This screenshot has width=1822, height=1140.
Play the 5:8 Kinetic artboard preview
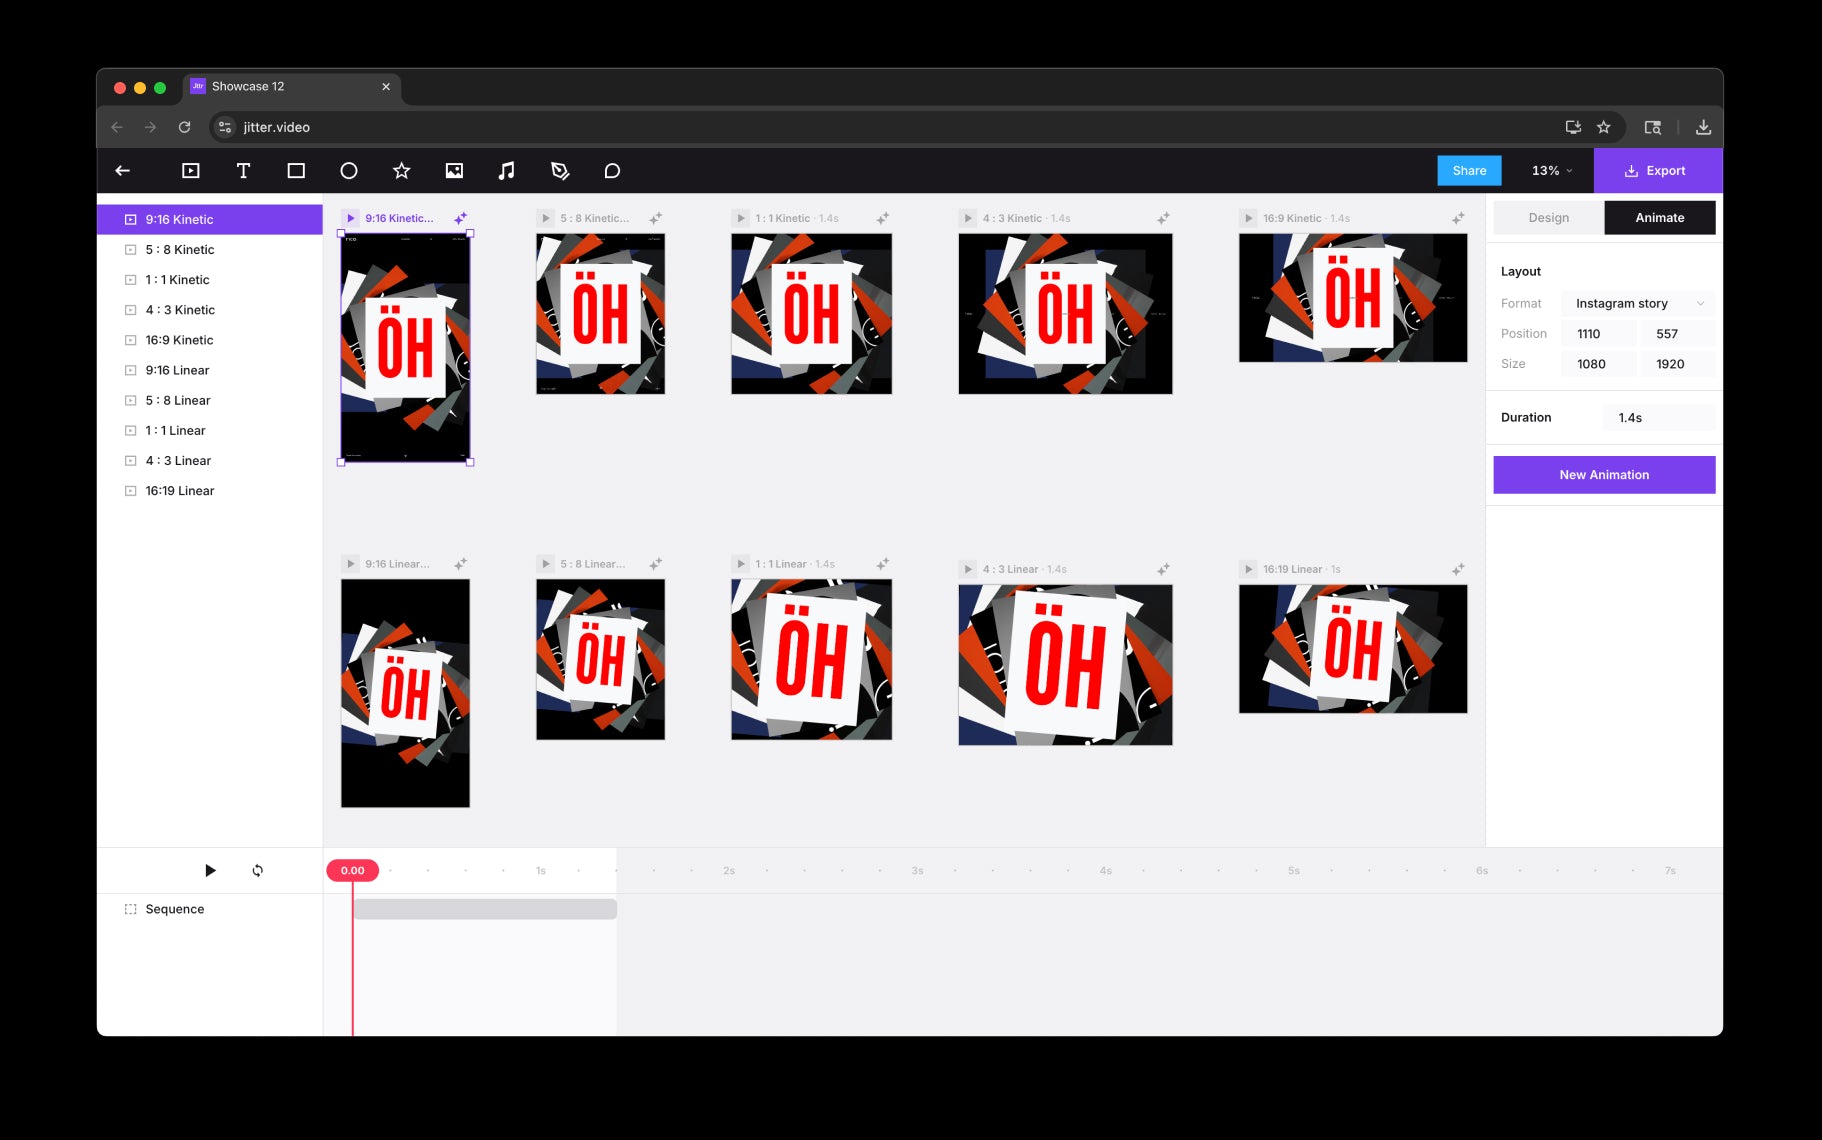click(546, 218)
